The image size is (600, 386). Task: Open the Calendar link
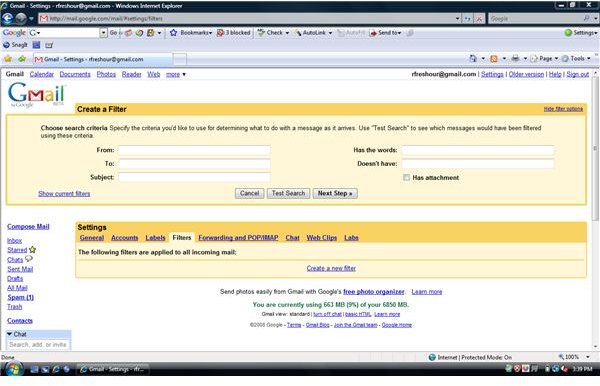tap(42, 74)
